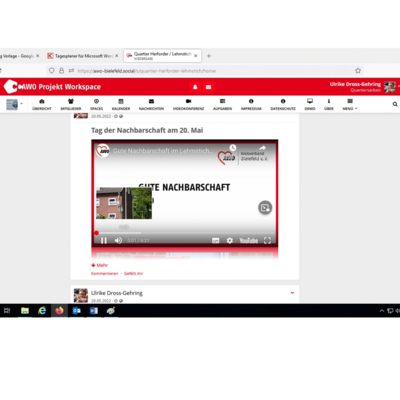Open a new browser tab
Image resolution: width=400 pixels, height=400 pixels.
pos(209,56)
